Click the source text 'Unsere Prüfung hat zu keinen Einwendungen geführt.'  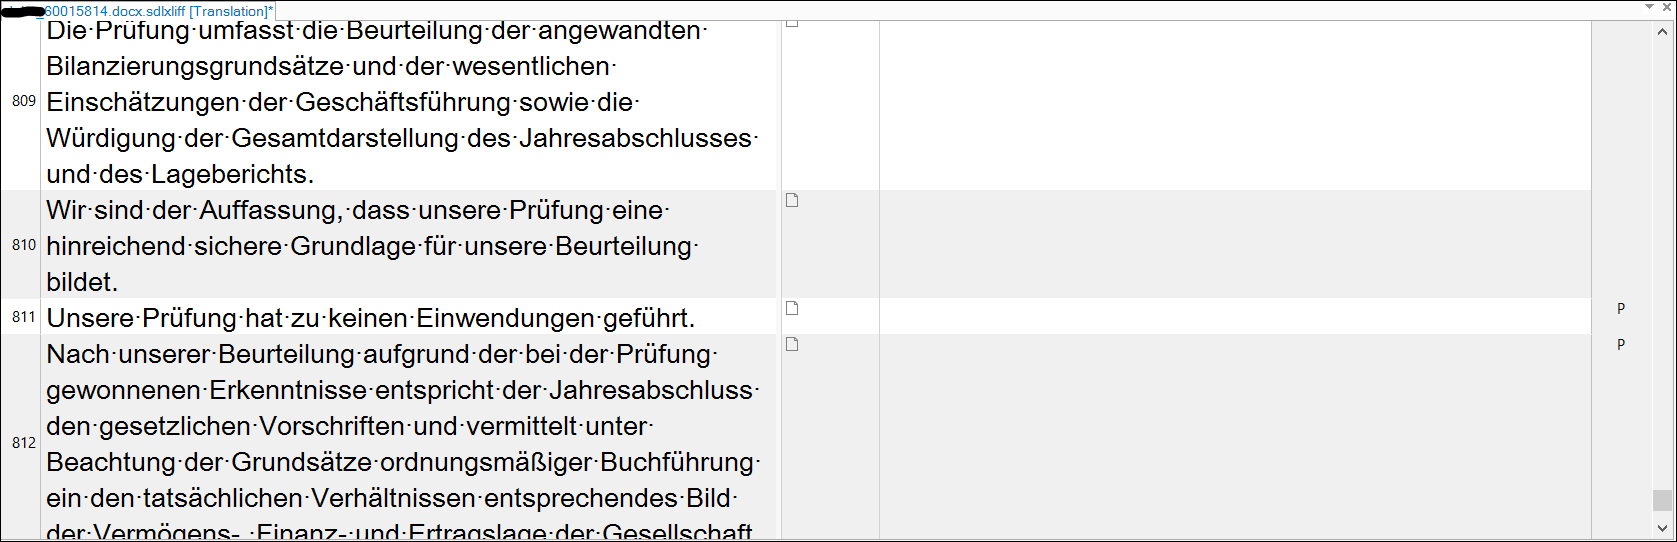(371, 318)
